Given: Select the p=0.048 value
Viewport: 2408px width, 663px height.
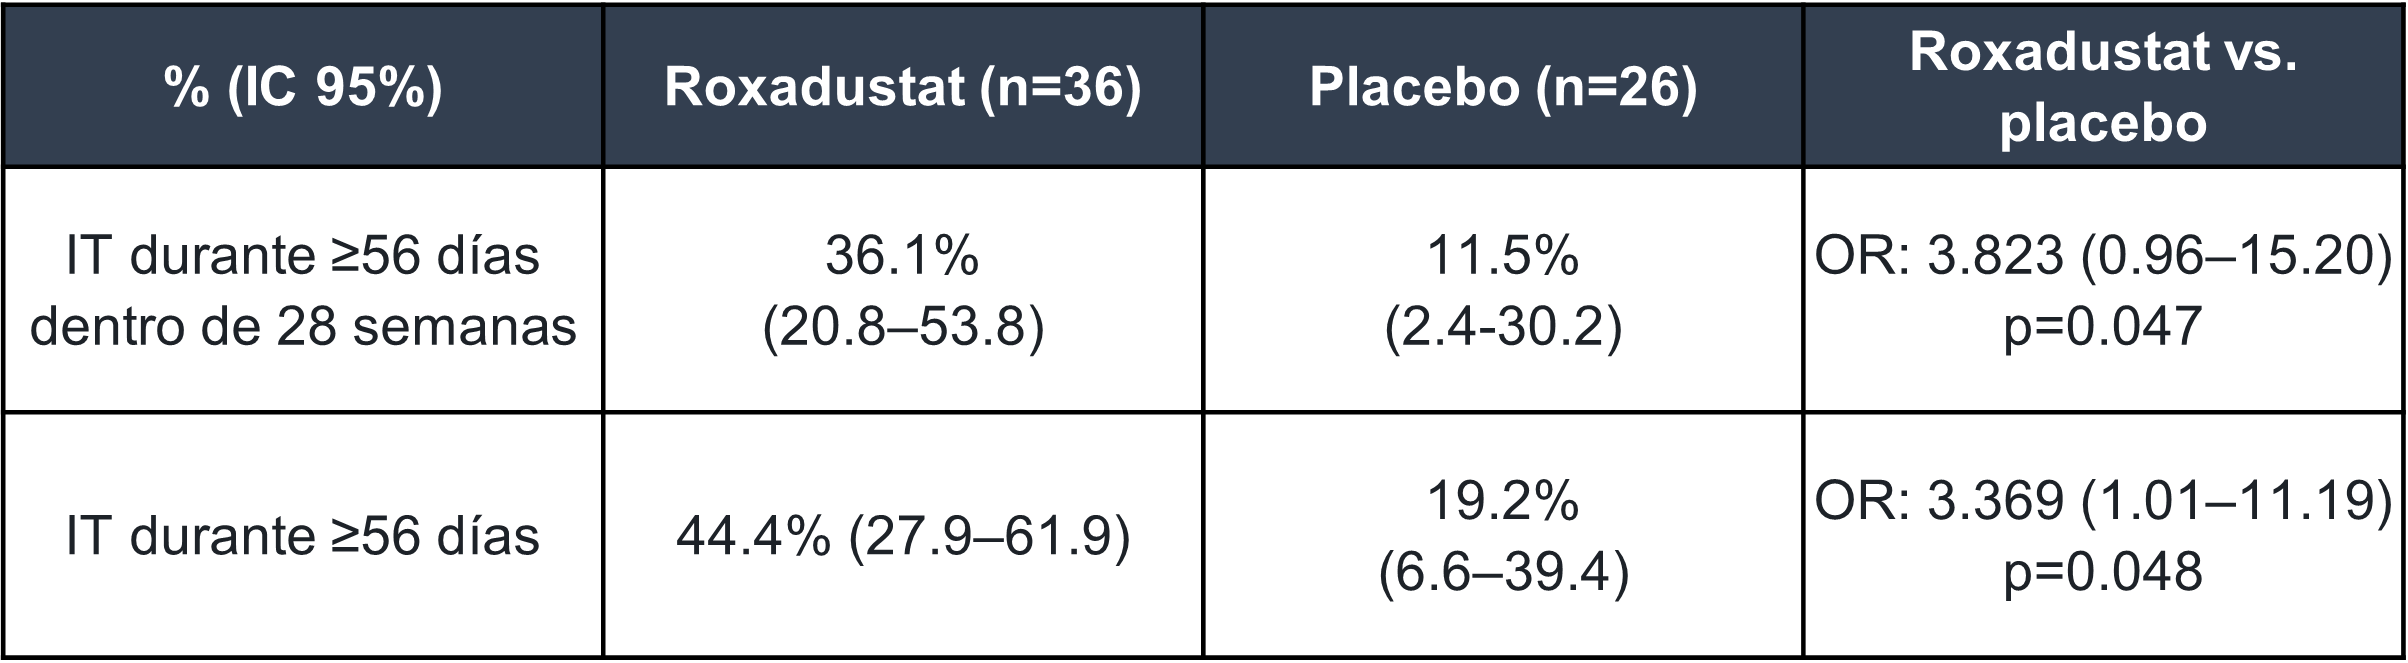Looking at the screenshot, I should 2103,571.
